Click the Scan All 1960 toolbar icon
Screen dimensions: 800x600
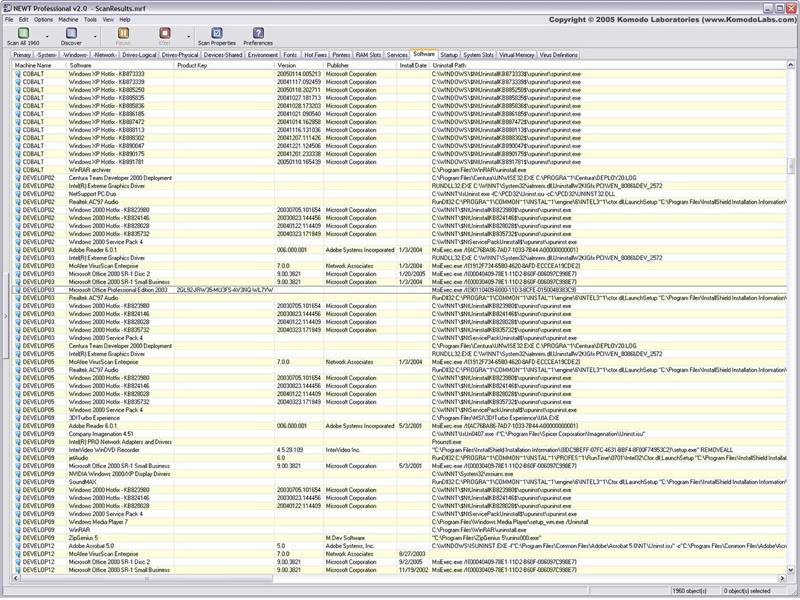[x=21, y=34]
